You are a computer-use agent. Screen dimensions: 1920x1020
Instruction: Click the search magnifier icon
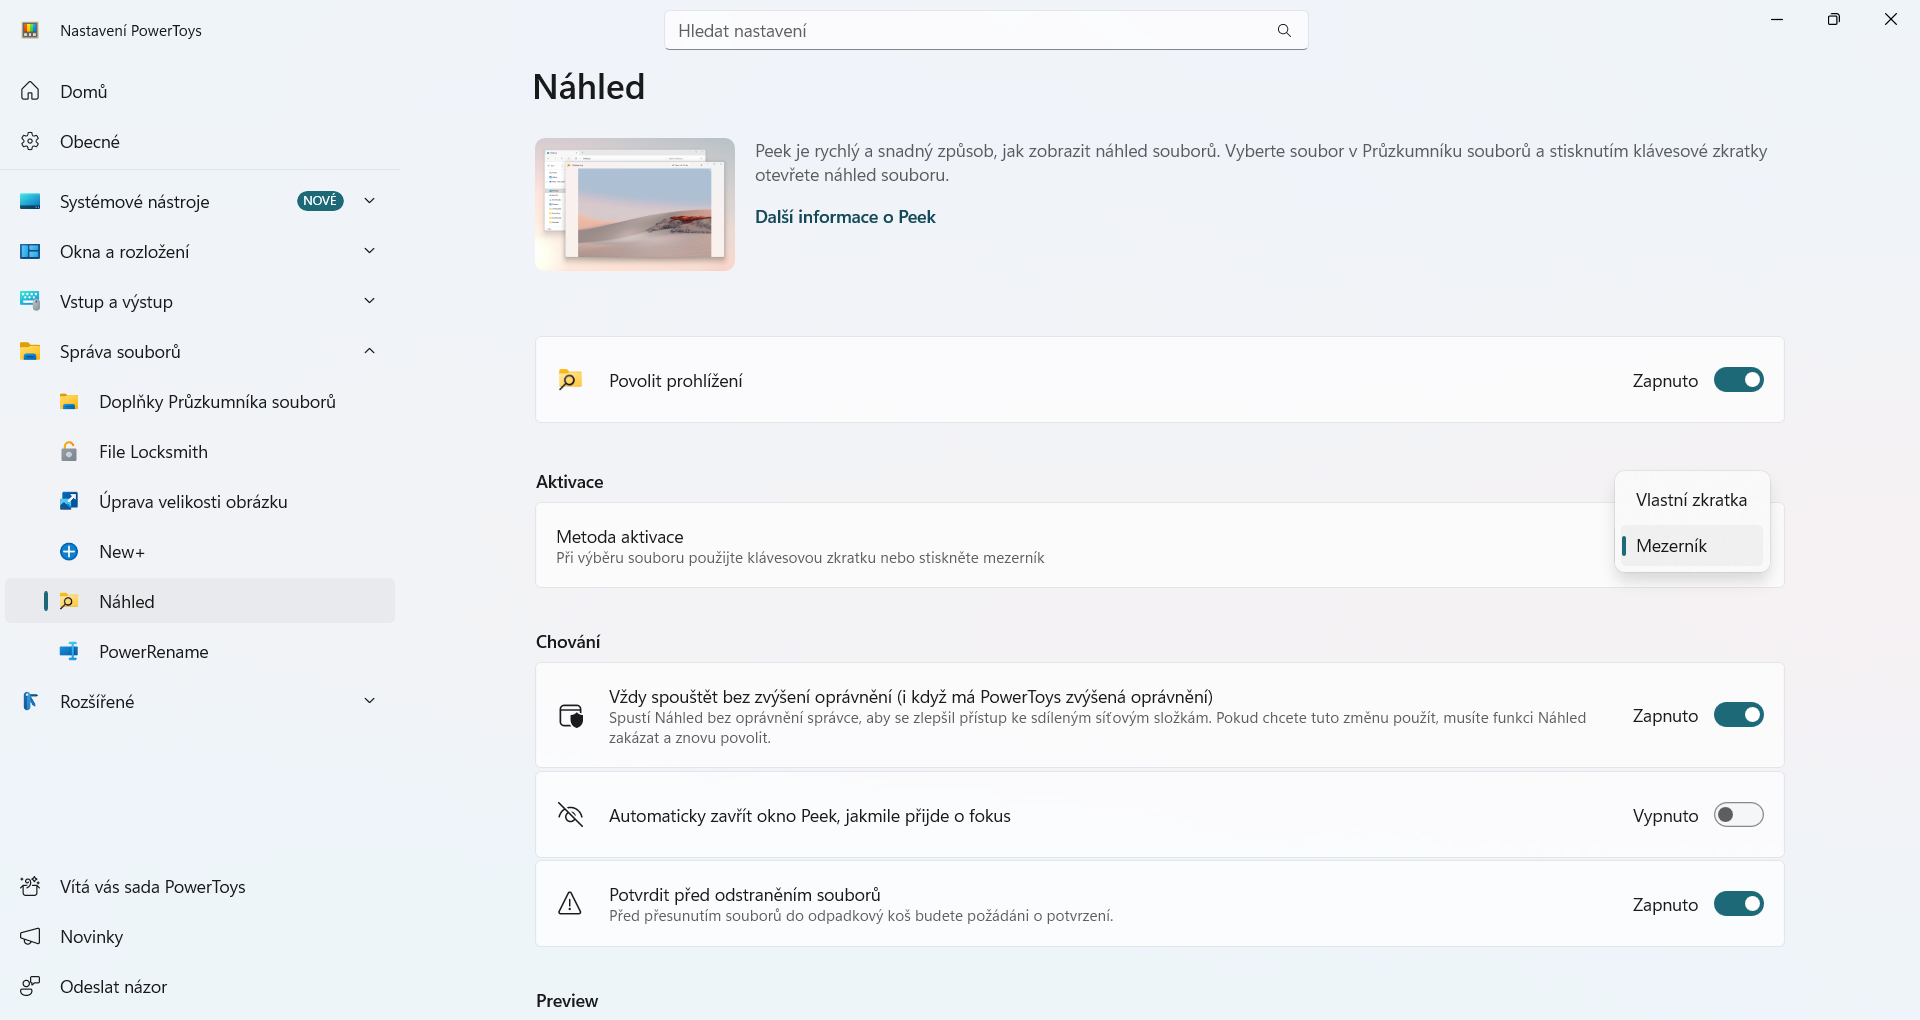(x=1284, y=31)
